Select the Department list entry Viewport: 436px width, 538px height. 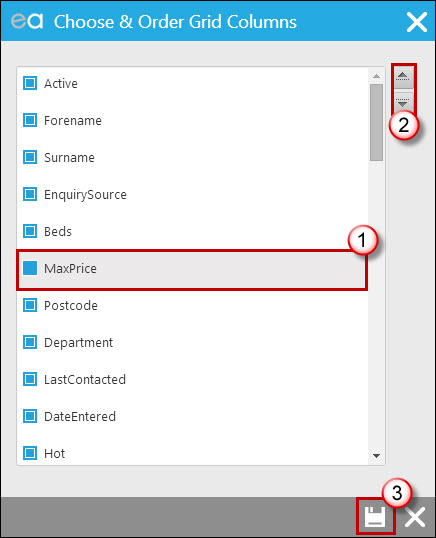(192, 342)
